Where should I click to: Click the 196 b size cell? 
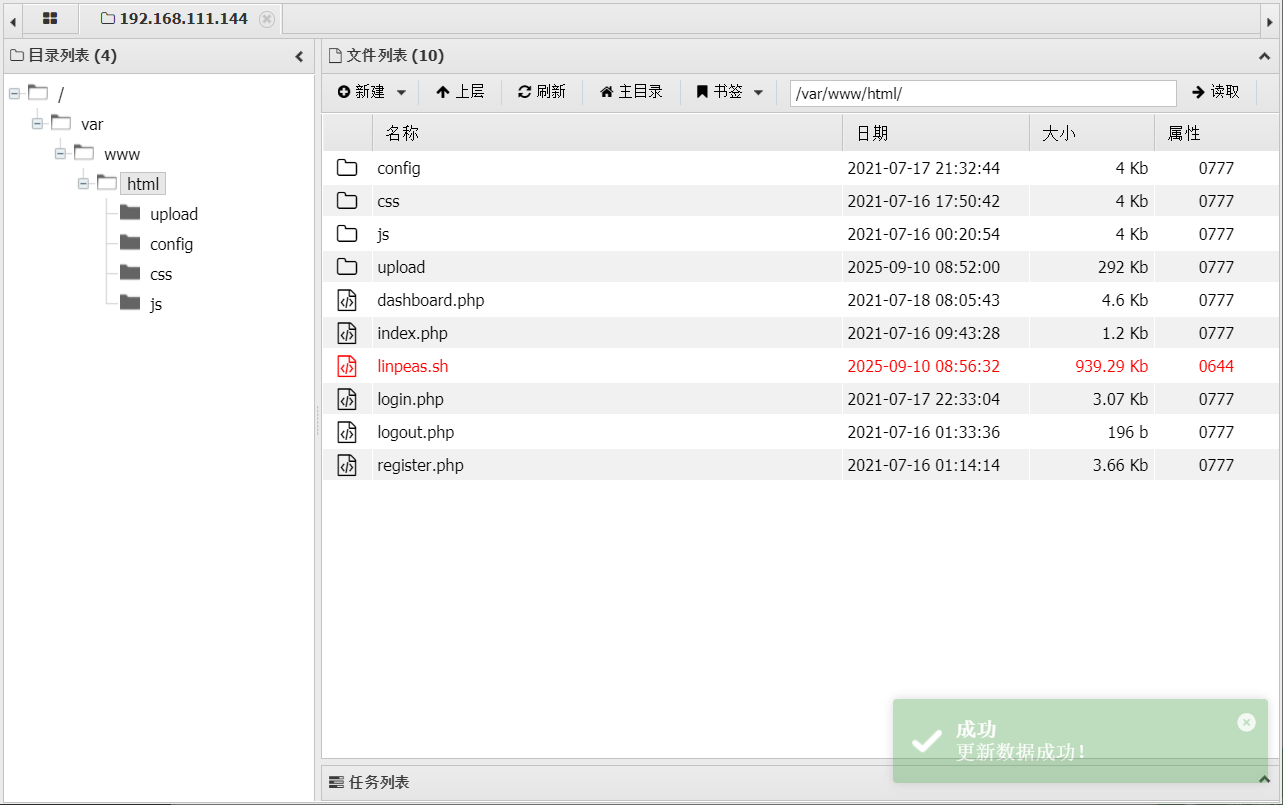1128,432
